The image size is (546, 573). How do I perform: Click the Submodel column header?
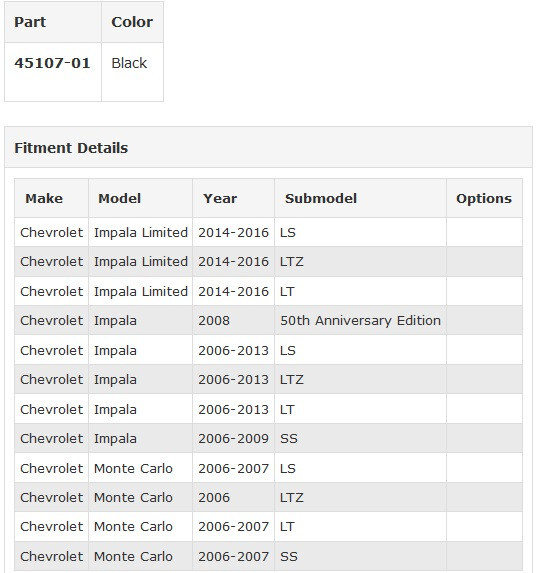(x=321, y=198)
